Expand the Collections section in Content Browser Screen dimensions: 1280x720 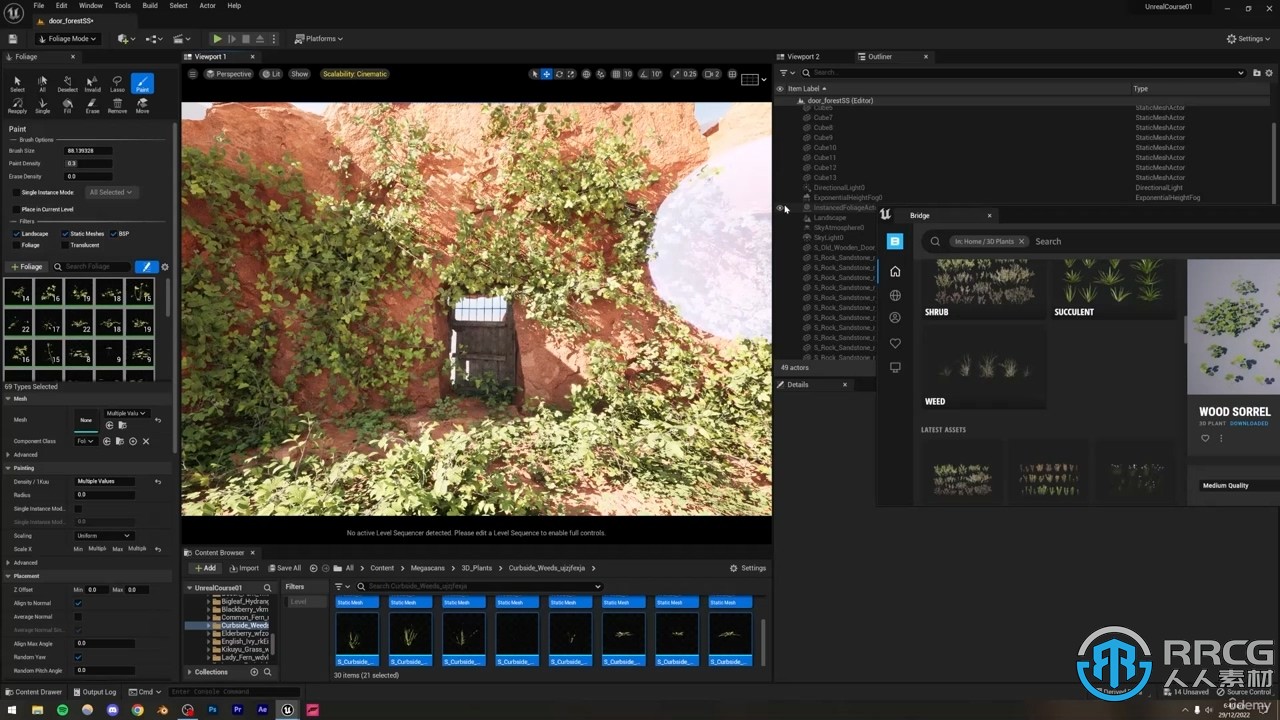pyautogui.click(x=190, y=672)
